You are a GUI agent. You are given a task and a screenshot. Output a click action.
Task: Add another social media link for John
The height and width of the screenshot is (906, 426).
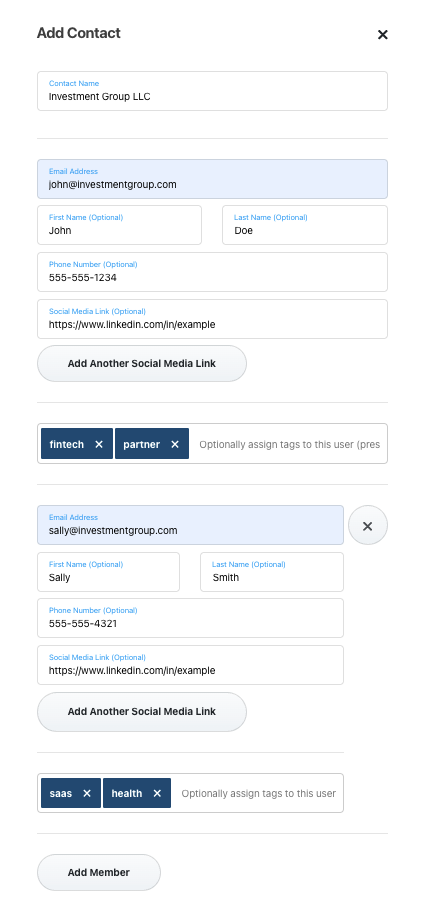click(142, 363)
